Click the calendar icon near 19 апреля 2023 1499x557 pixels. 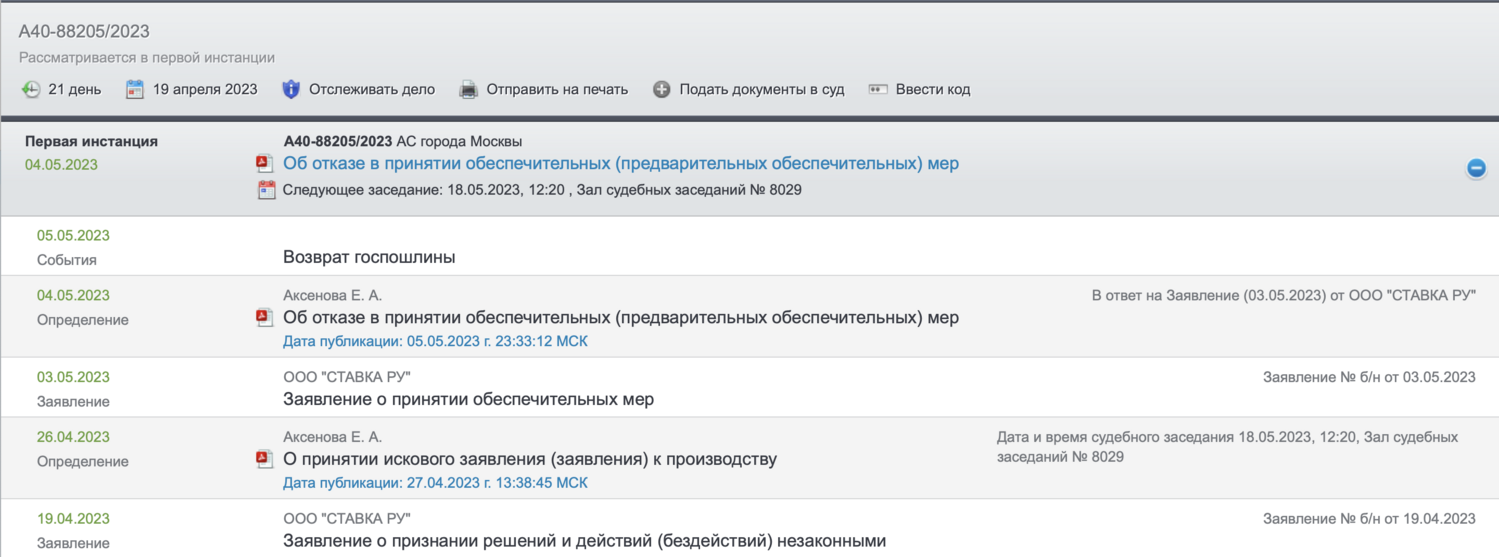[135, 90]
